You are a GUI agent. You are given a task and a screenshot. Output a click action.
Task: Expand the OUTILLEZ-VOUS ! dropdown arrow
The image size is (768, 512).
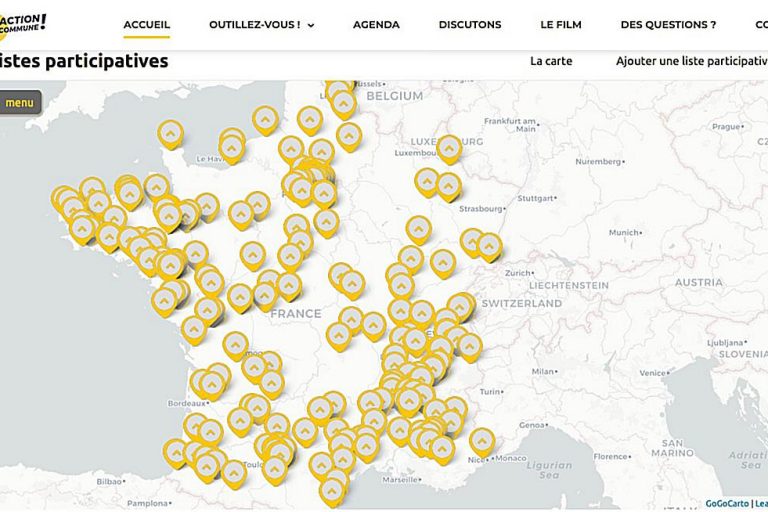click(311, 26)
